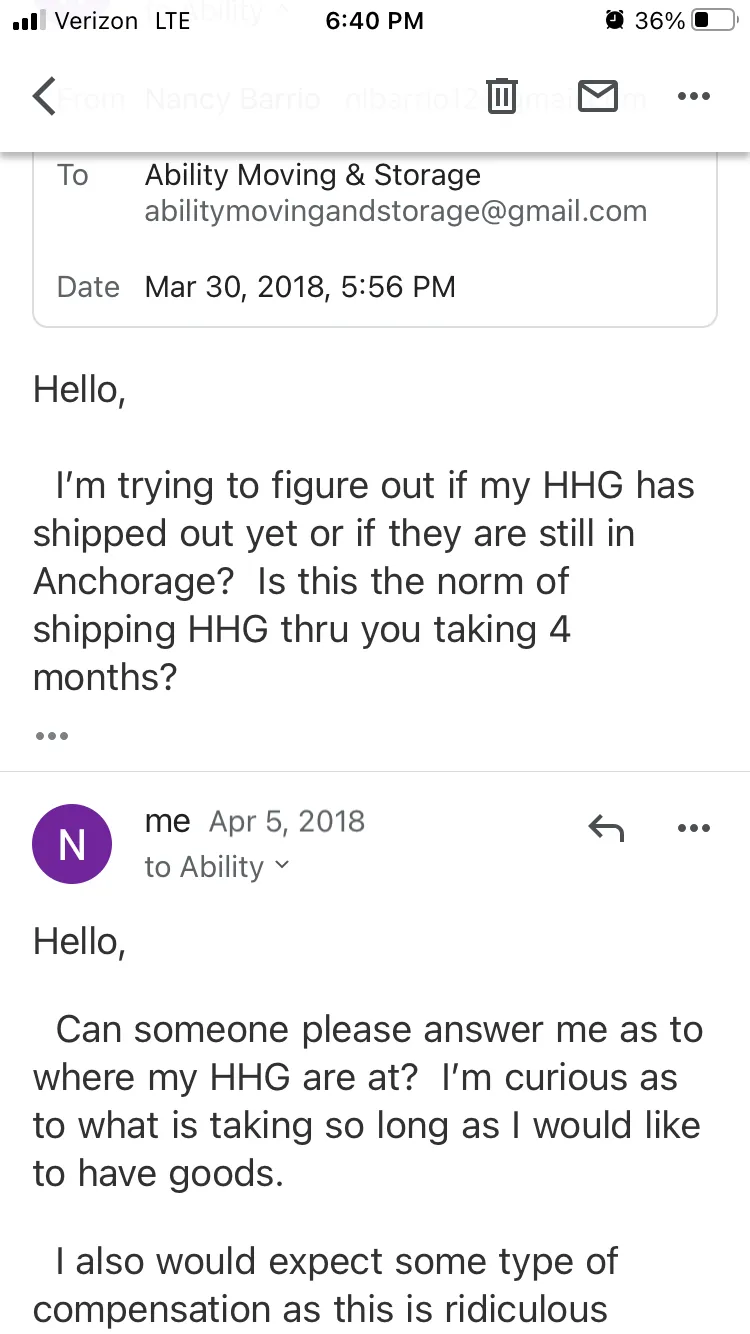Delete this email with the trash icon
750x1334 pixels.
click(x=502, y=96)
